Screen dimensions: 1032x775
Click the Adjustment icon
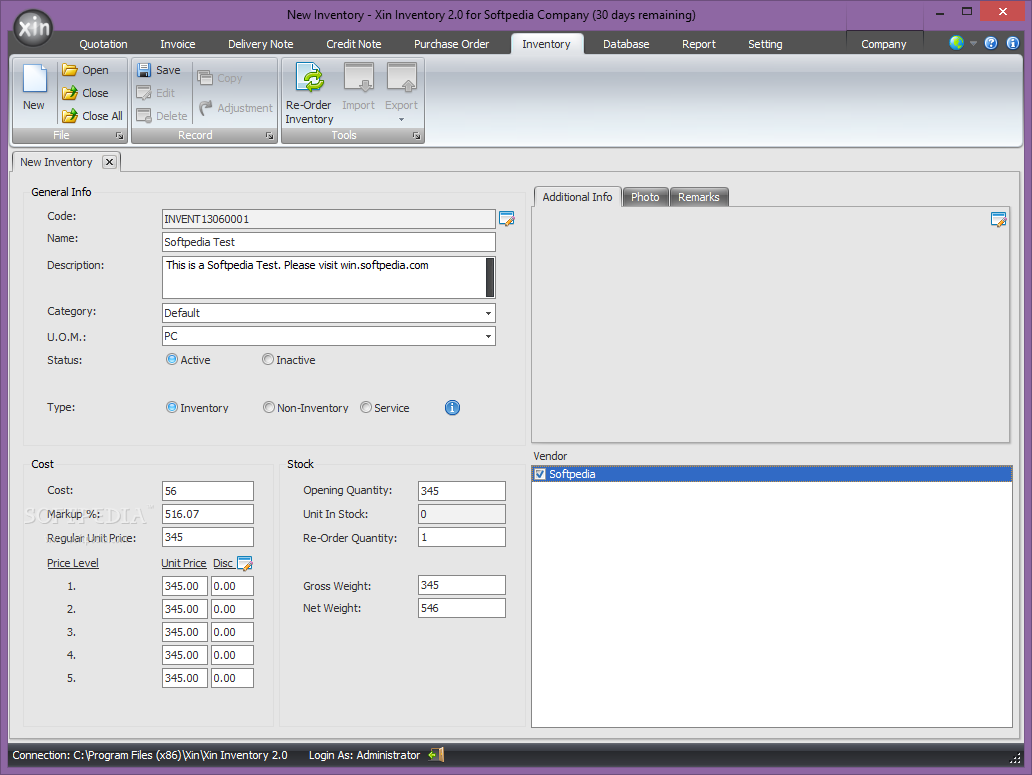coord(206,107)
